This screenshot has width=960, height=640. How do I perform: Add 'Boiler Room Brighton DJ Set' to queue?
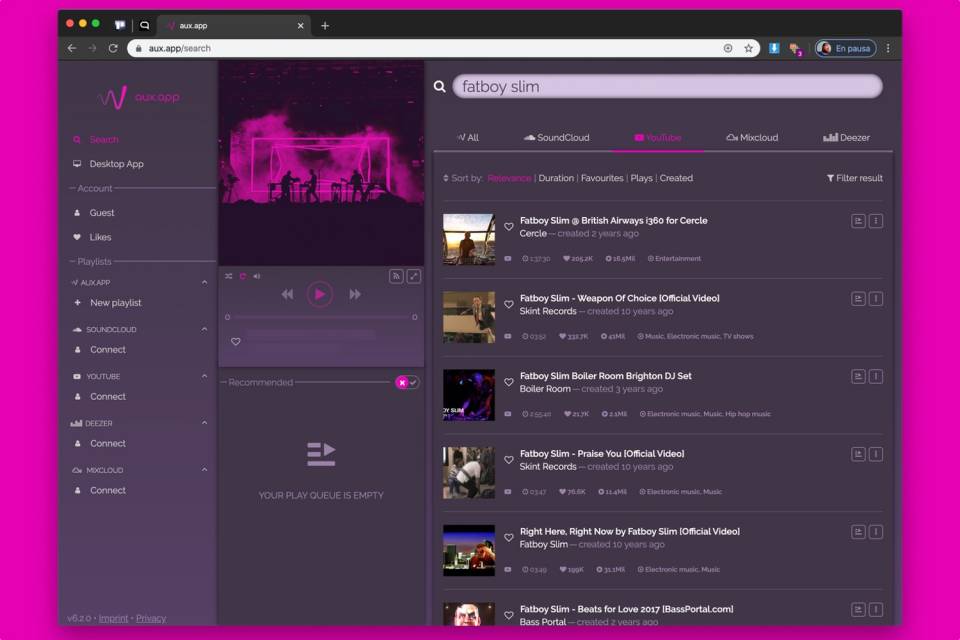tap(858, 377)
